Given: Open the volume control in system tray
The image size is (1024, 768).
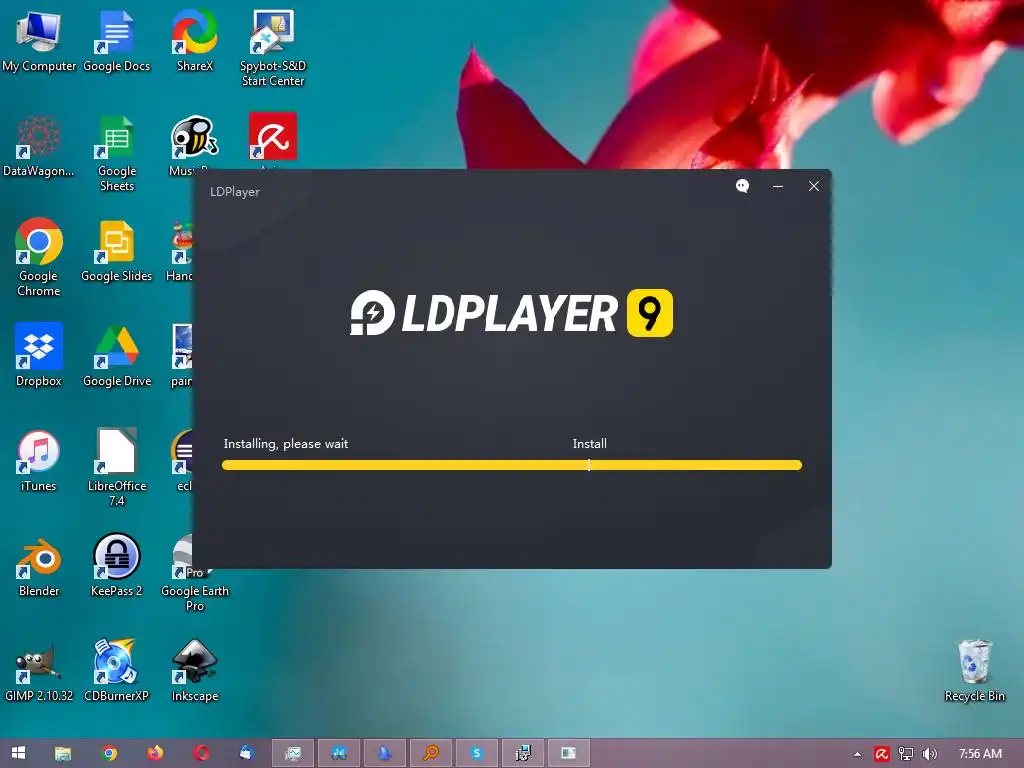Looking at the screenshot, I should coord(929,754).
